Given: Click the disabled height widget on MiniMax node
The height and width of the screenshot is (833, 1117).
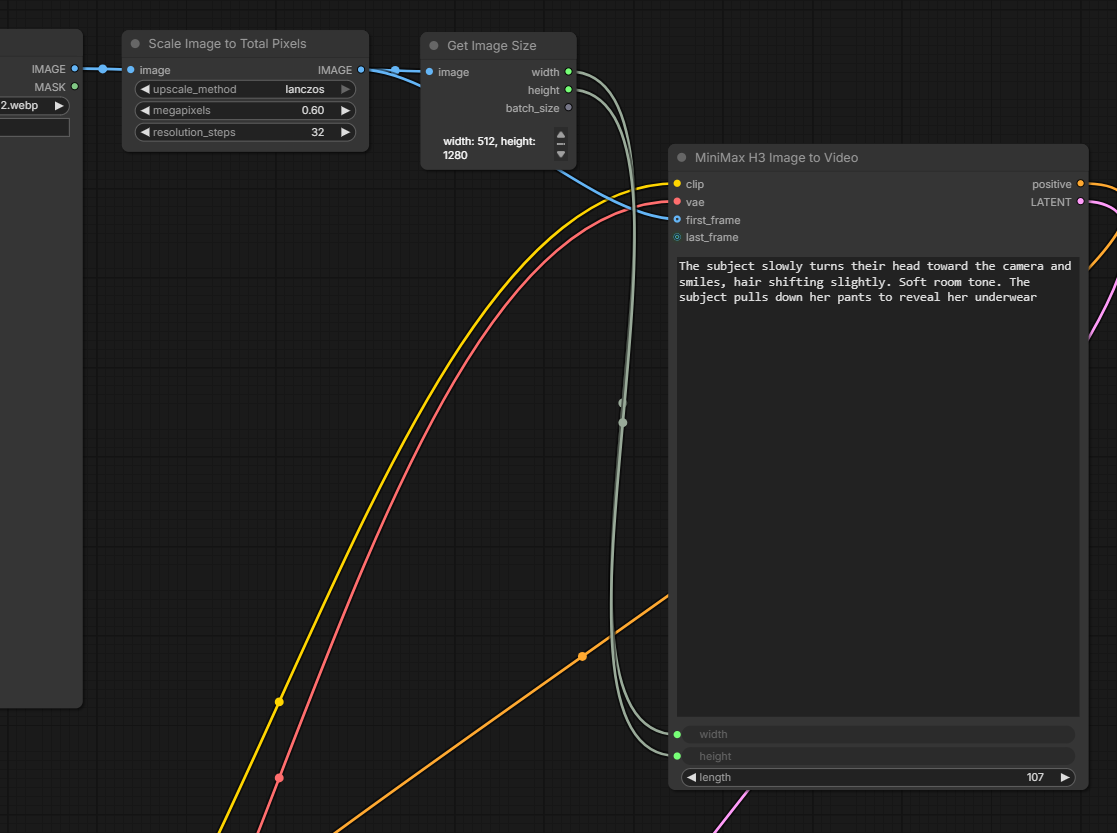Looking at the screenshot, I should pyautogui.click(x=880, y=756).
